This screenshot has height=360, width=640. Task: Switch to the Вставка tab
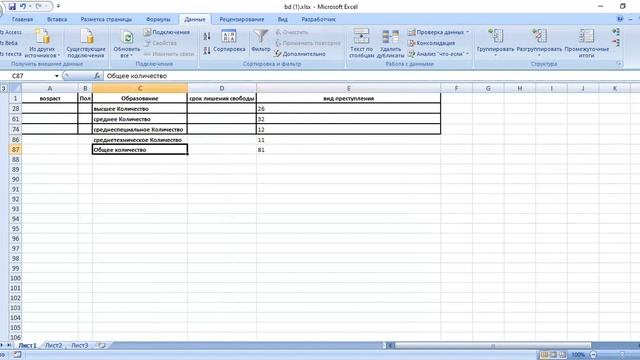tap(57, 19)
